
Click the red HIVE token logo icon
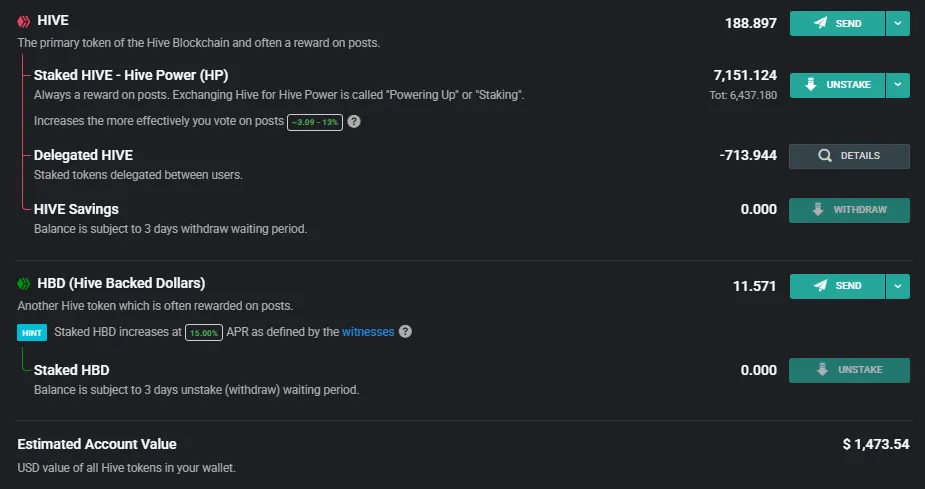[x=24, y=22]
